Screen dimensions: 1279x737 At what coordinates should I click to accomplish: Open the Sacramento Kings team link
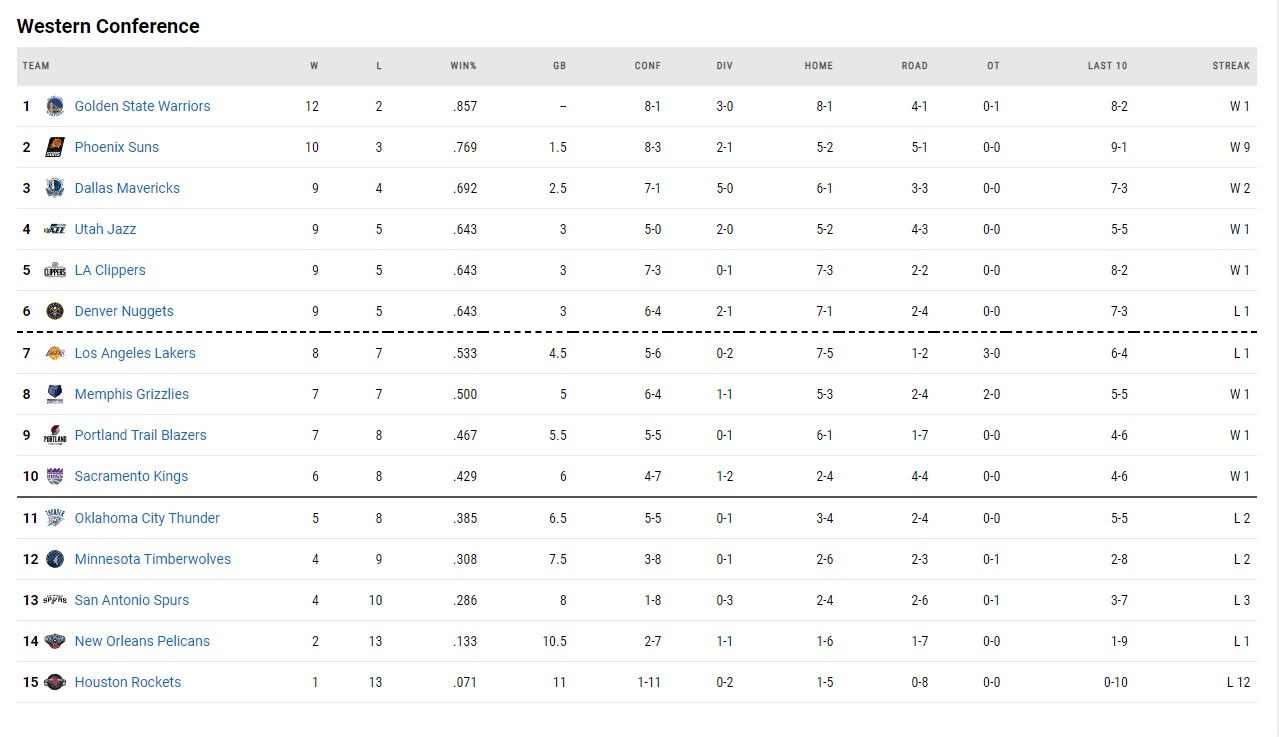131,476
